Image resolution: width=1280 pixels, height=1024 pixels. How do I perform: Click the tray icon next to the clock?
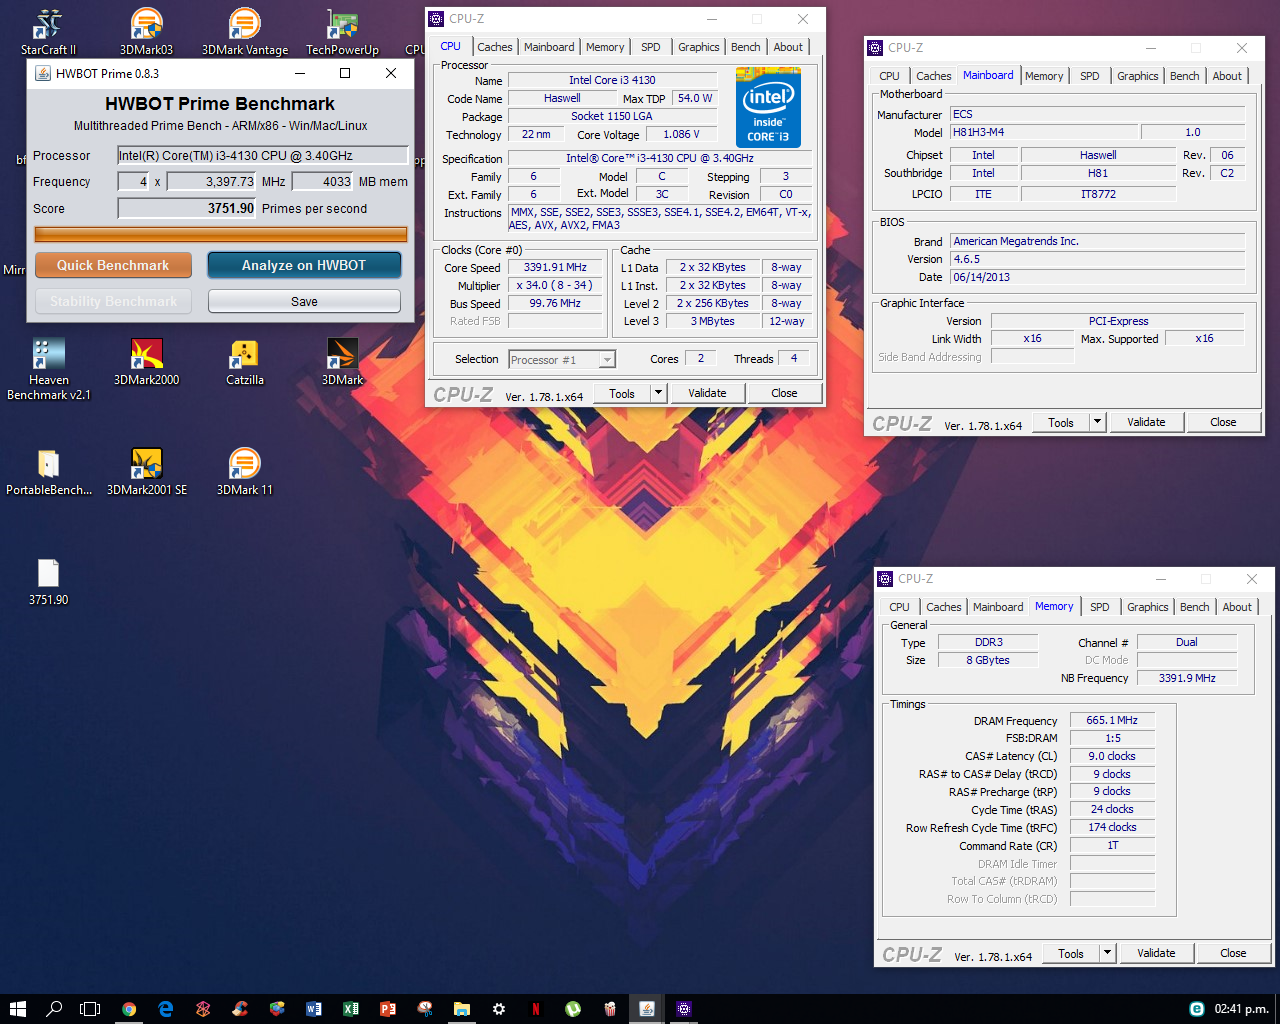pyautogui.click(x=1196, y=1009)
